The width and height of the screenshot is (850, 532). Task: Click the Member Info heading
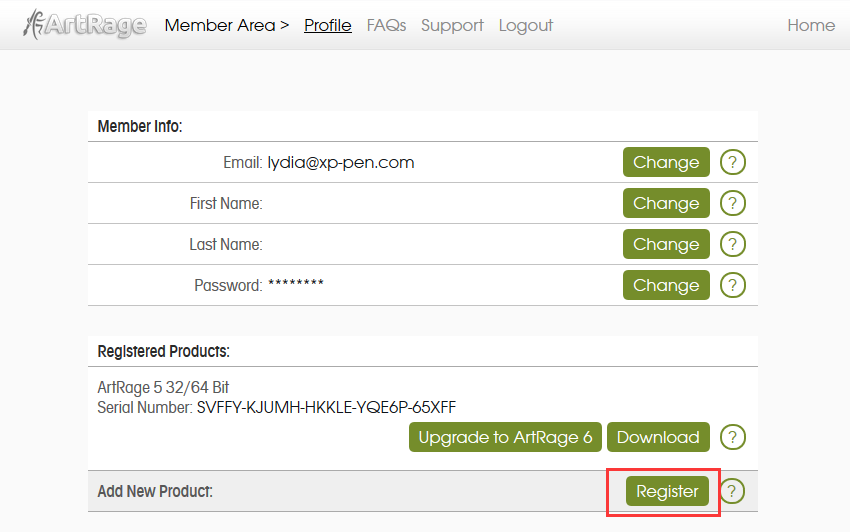click(140, 126)
